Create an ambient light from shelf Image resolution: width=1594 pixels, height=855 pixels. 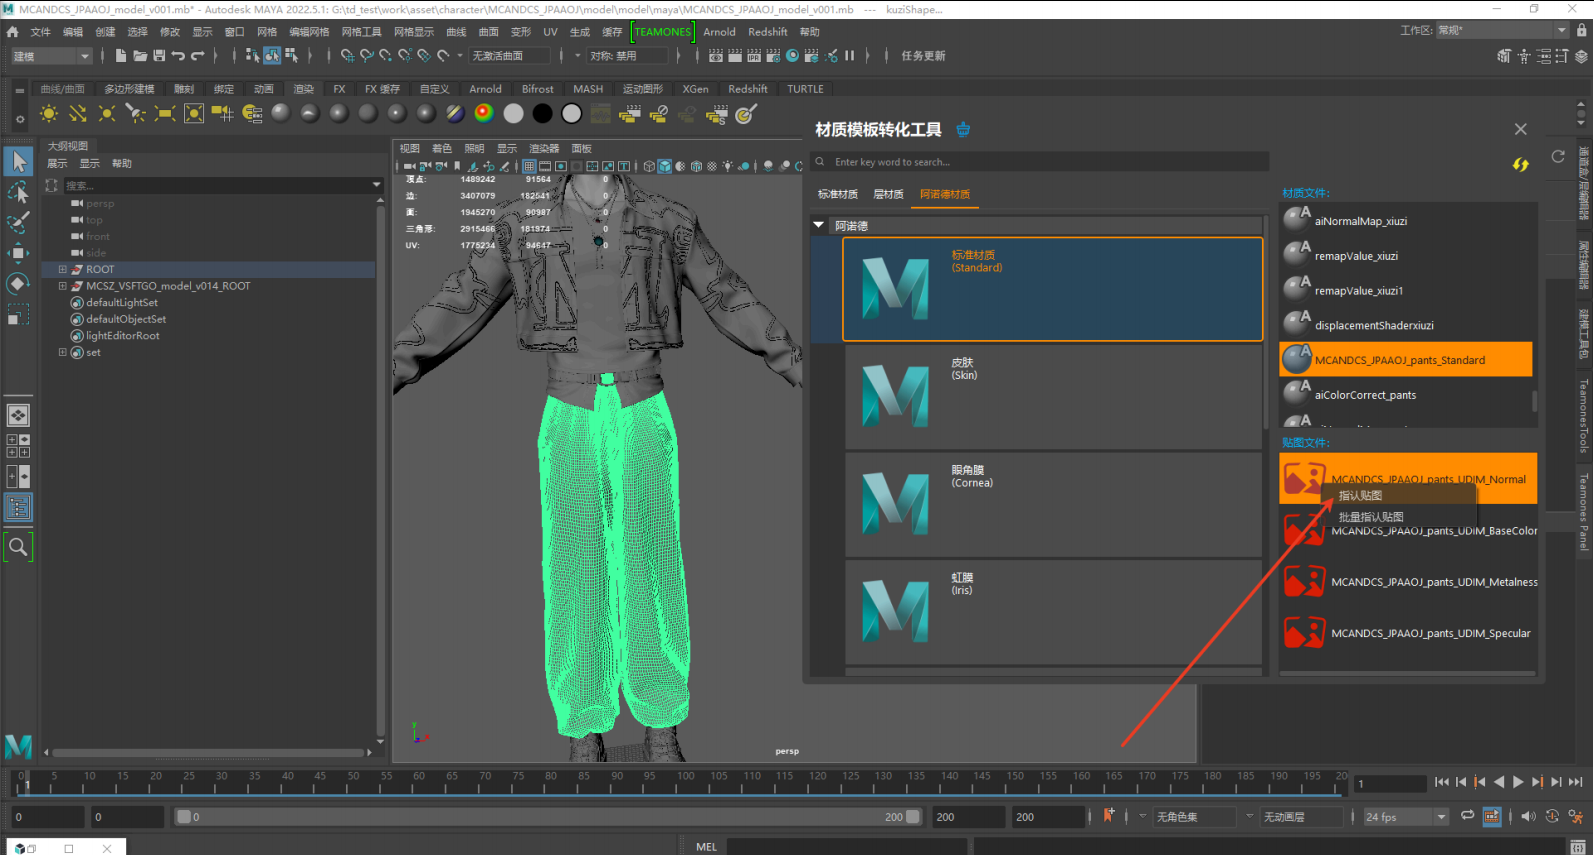pyautogui.click(x=49, y=114)
